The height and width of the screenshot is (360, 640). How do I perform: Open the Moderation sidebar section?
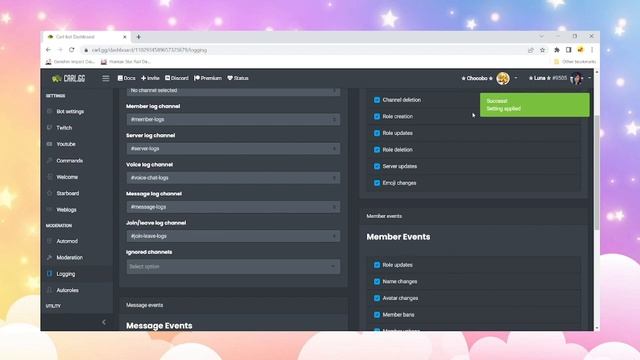tap(69, 258)
